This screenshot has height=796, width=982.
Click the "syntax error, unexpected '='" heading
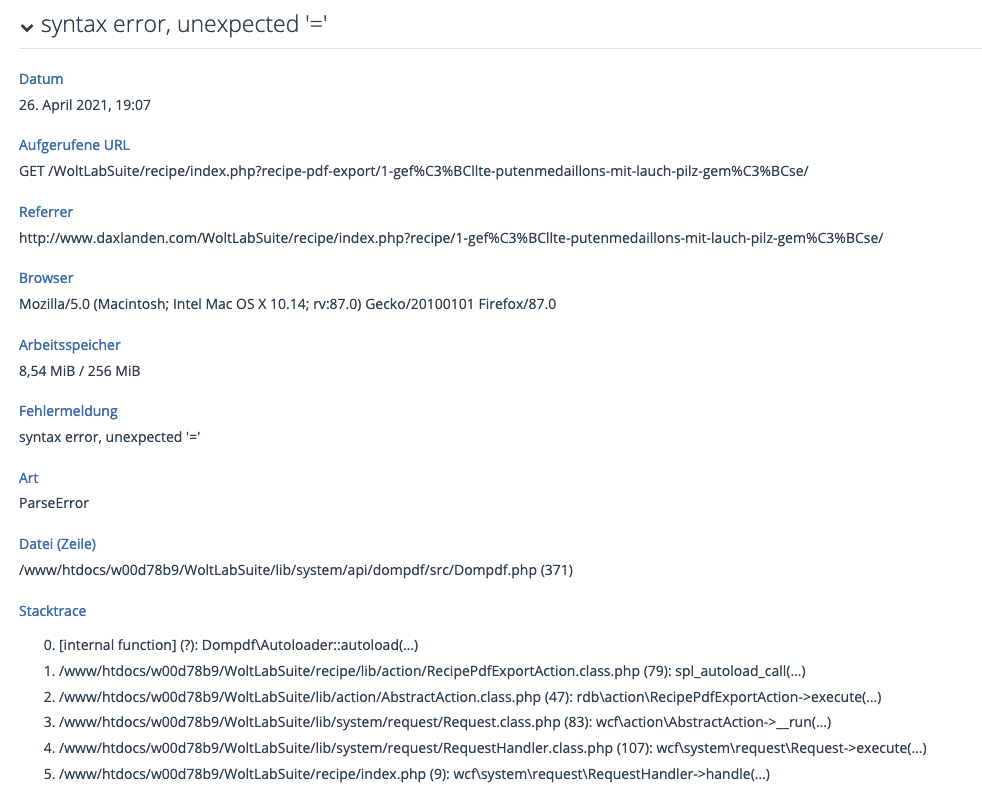pos(185,26)
